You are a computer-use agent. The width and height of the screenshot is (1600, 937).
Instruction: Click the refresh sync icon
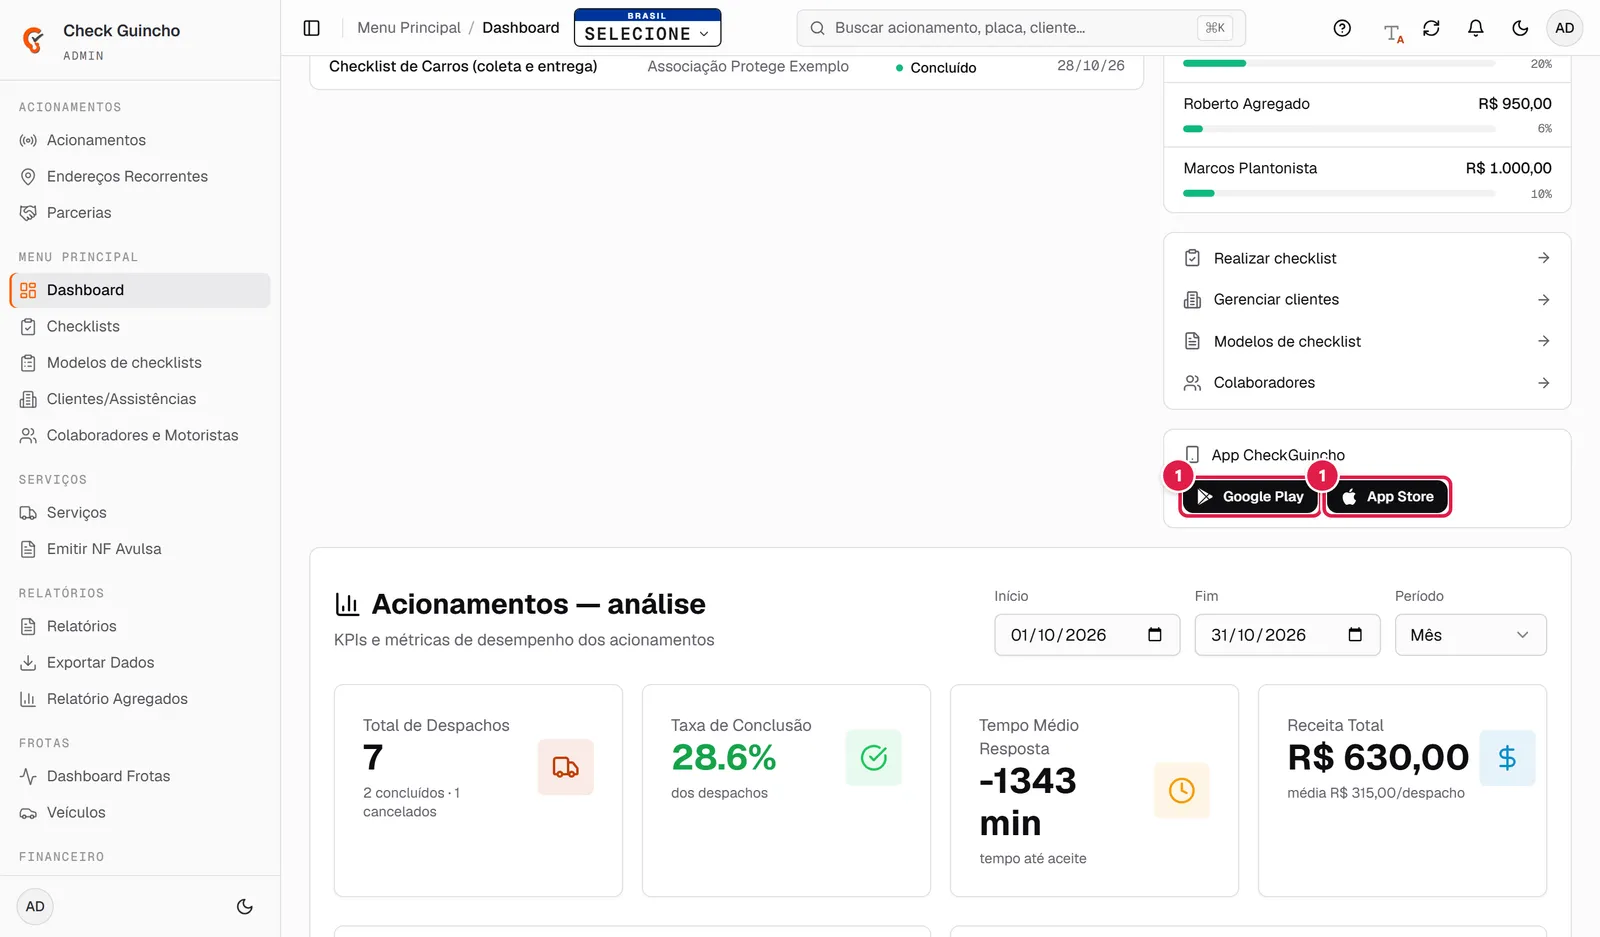(x=1431, y=28)
